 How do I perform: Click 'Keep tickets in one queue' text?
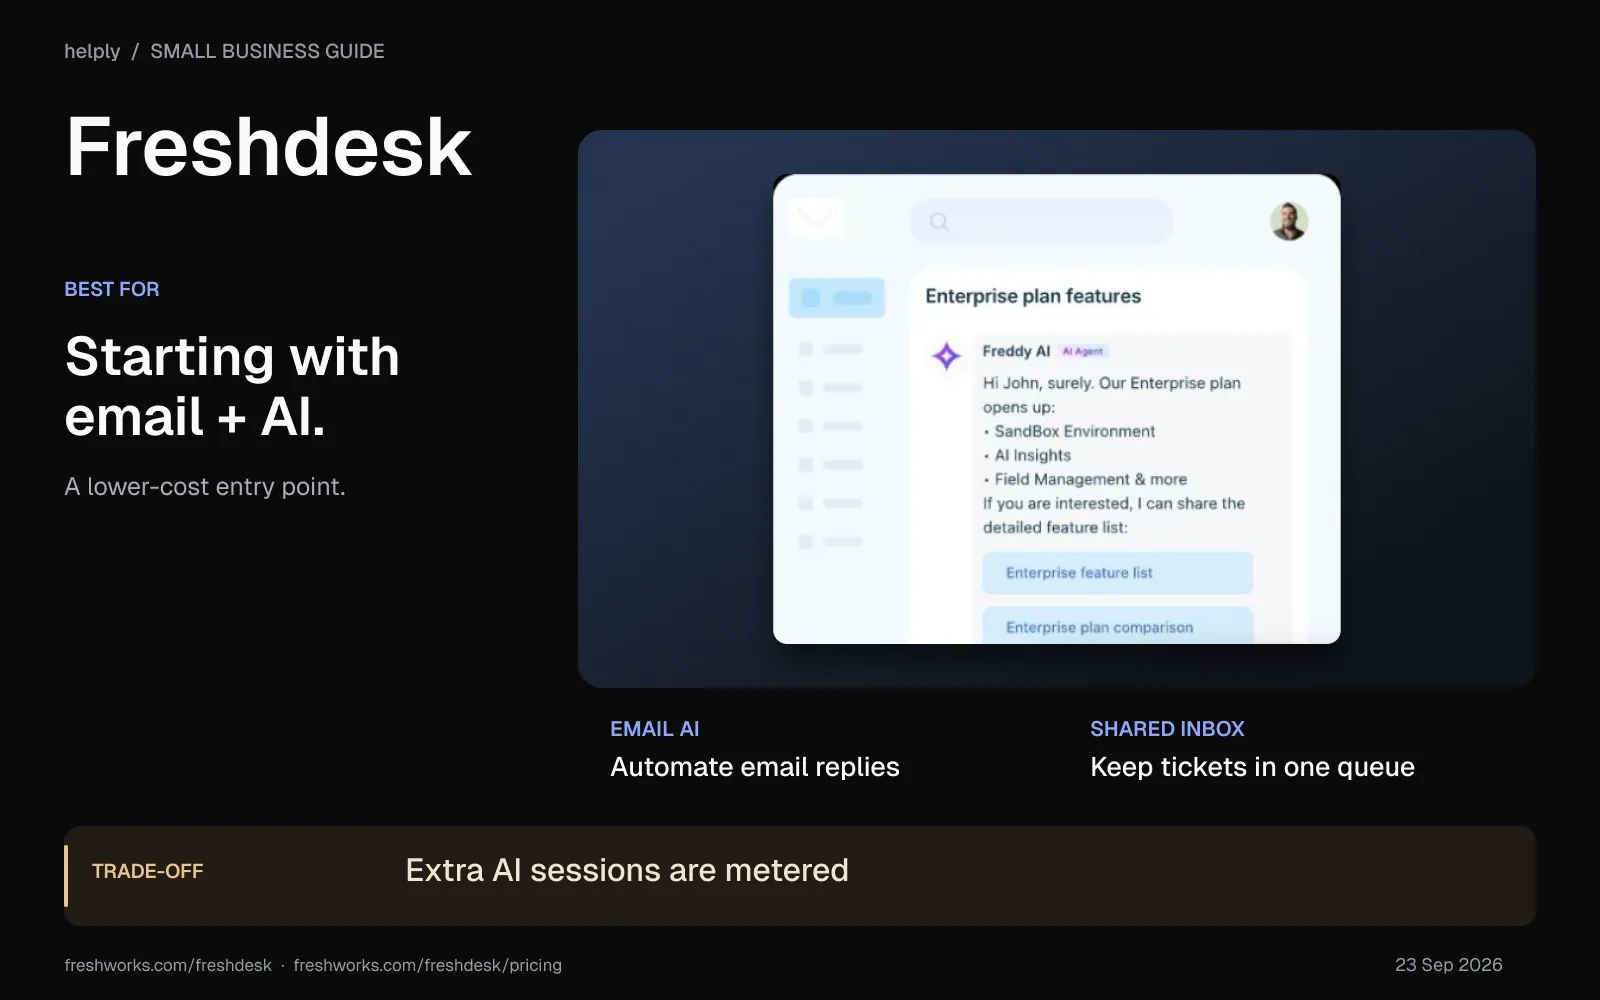point(1252,767)
